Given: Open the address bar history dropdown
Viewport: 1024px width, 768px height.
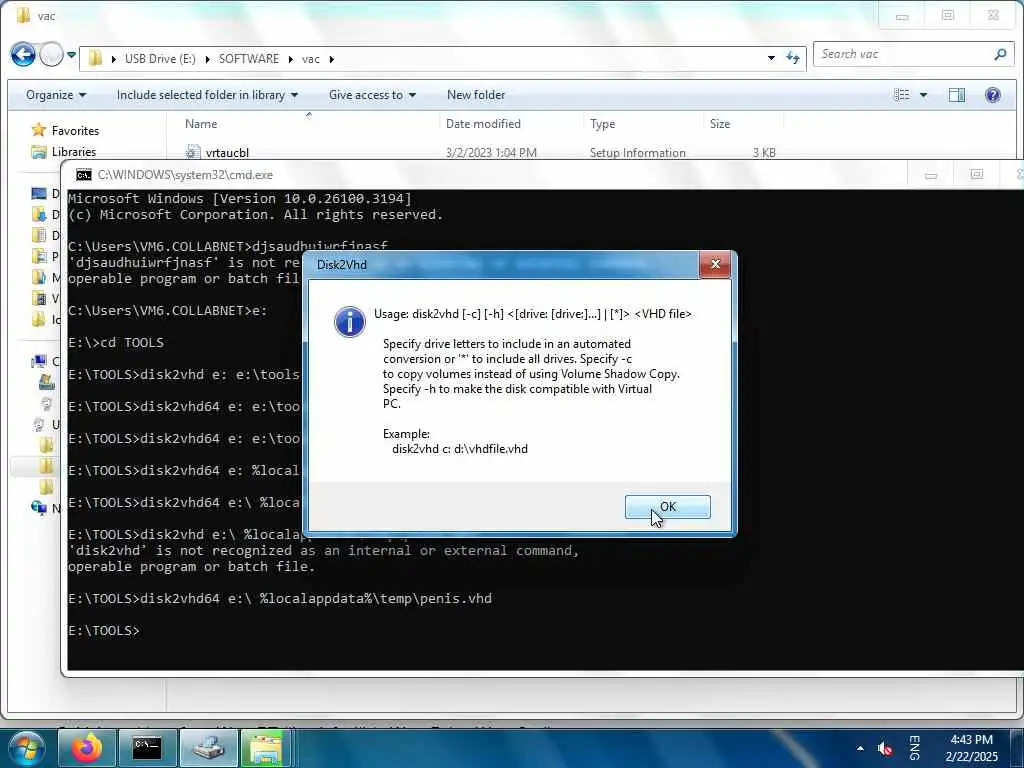Looking at the screenshot, I should (x=771, y=58).
